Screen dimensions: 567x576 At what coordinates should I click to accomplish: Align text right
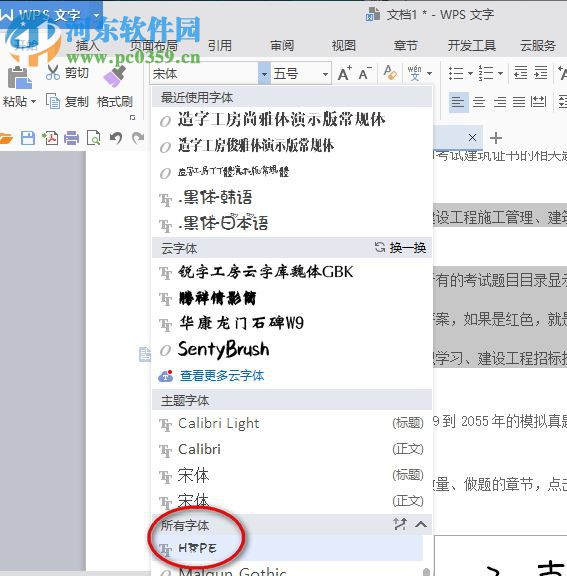[x=499, y=102]
